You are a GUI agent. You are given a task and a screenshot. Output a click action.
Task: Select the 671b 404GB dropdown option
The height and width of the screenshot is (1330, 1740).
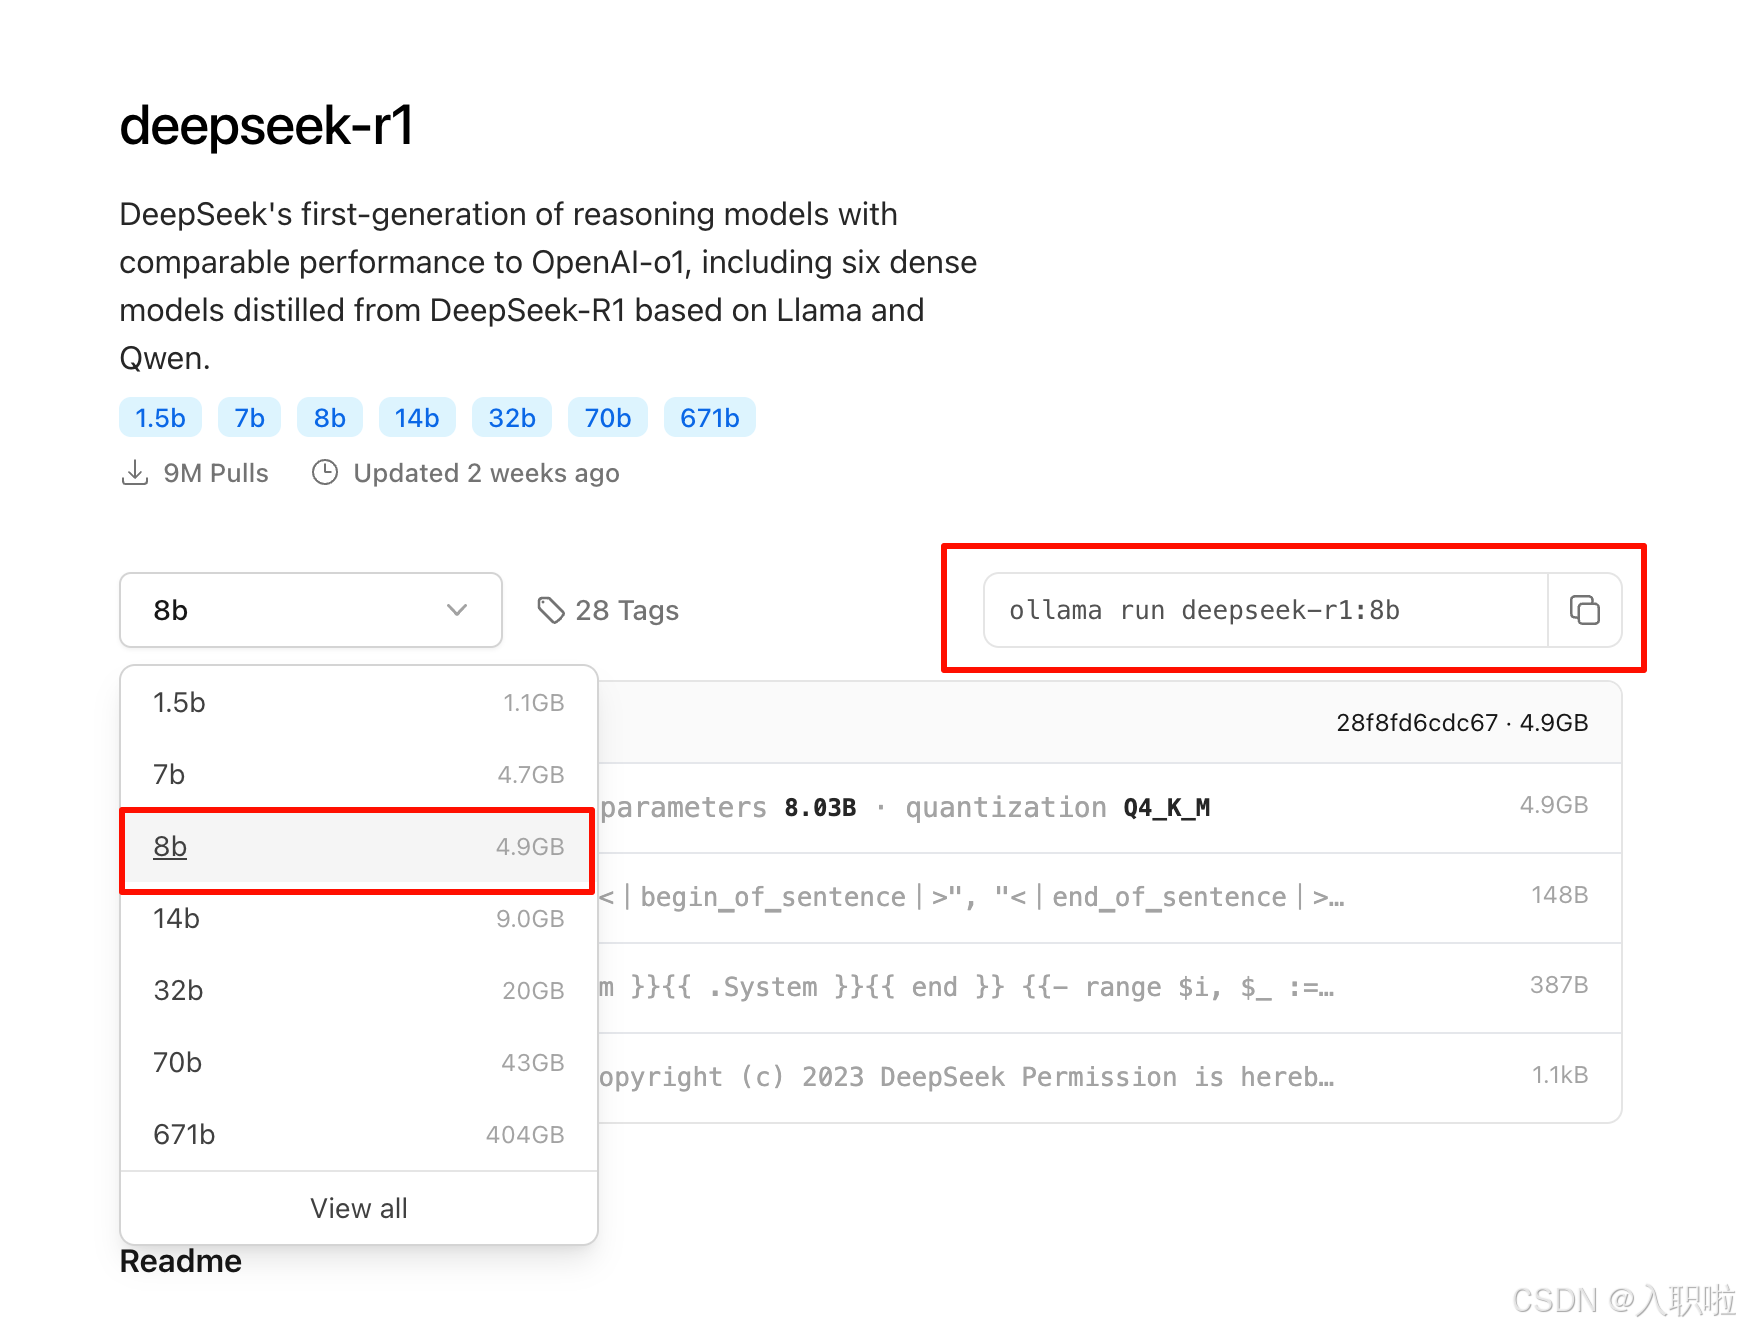(359, 1135)
